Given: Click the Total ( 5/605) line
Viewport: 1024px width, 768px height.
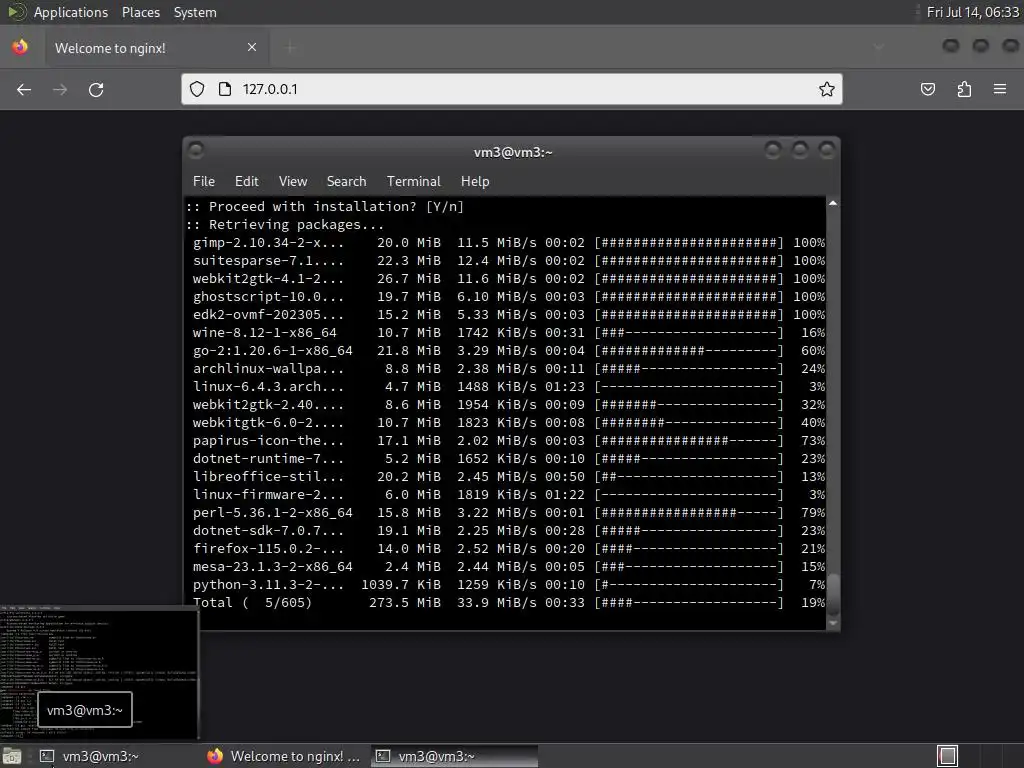Looking at the screenshot, I should 509,603.
